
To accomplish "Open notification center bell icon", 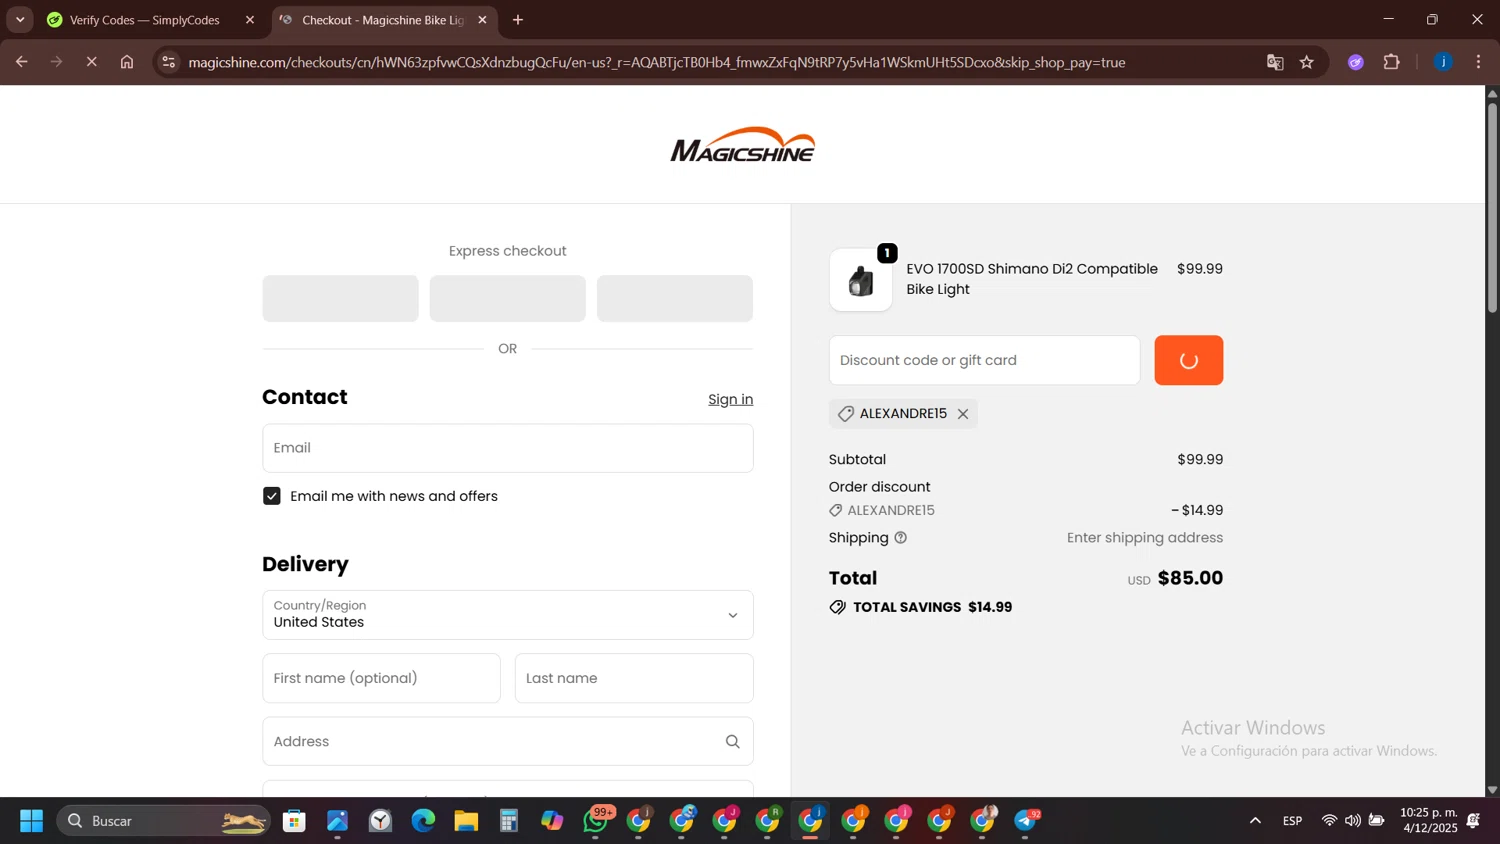I will (x=1474, y=821).
